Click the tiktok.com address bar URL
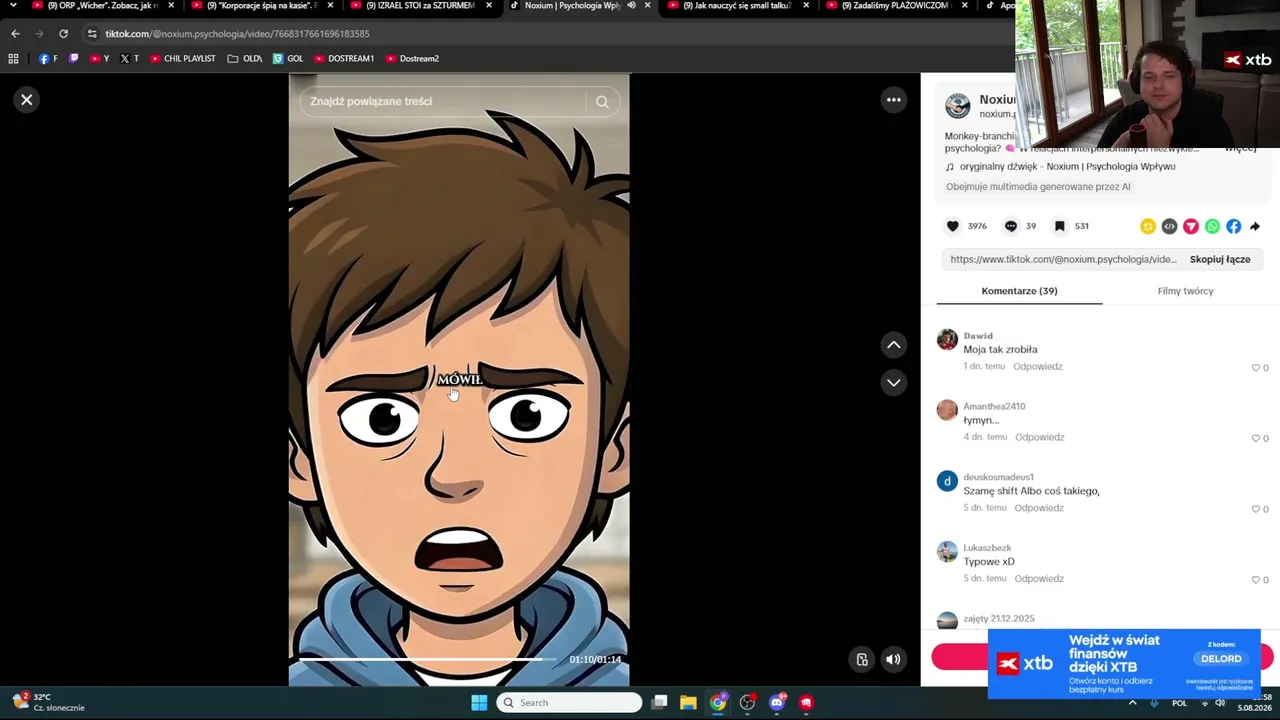This screenshot has height=720, width=1280. pos(237,34)
